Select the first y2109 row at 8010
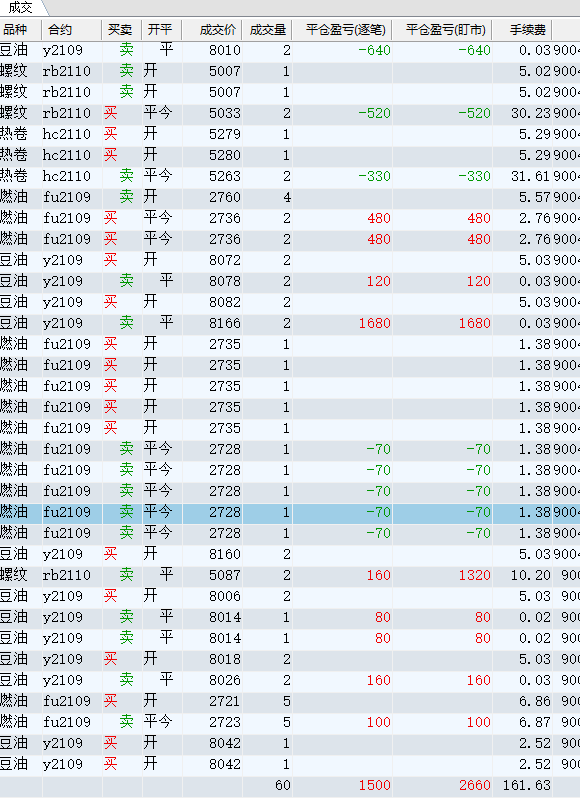The height and width of the screenshot is (798, 580). [290, 50]
